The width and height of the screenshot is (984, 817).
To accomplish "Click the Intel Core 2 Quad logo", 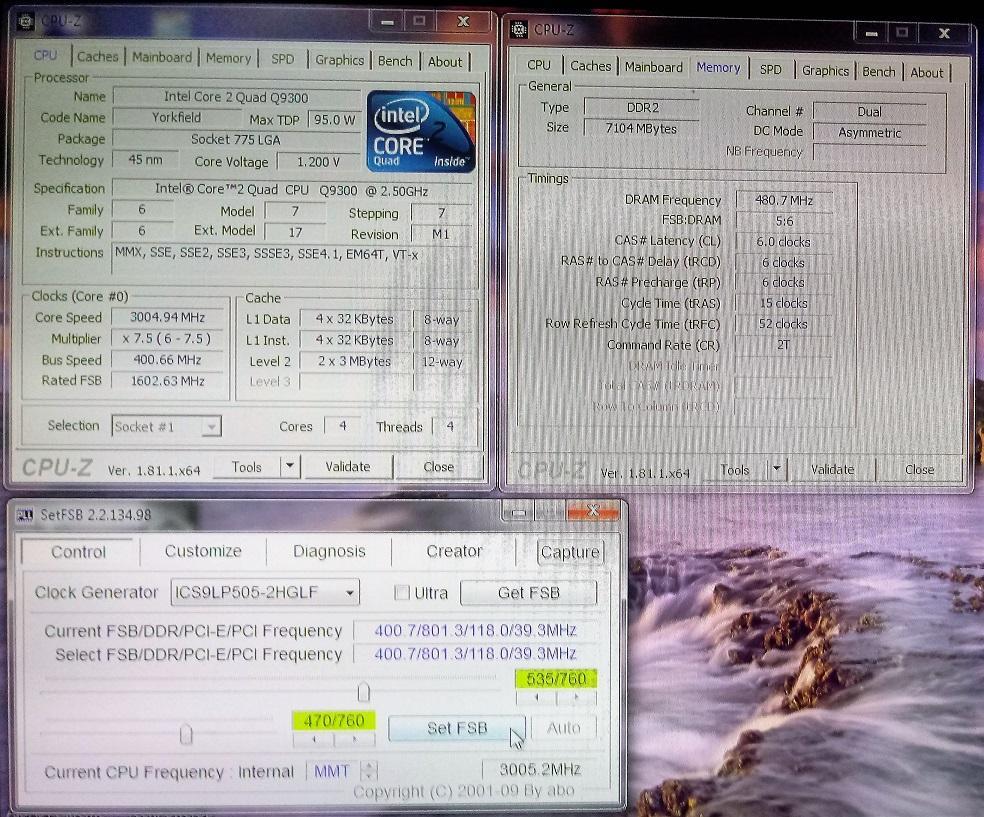I will pos(421,131).
